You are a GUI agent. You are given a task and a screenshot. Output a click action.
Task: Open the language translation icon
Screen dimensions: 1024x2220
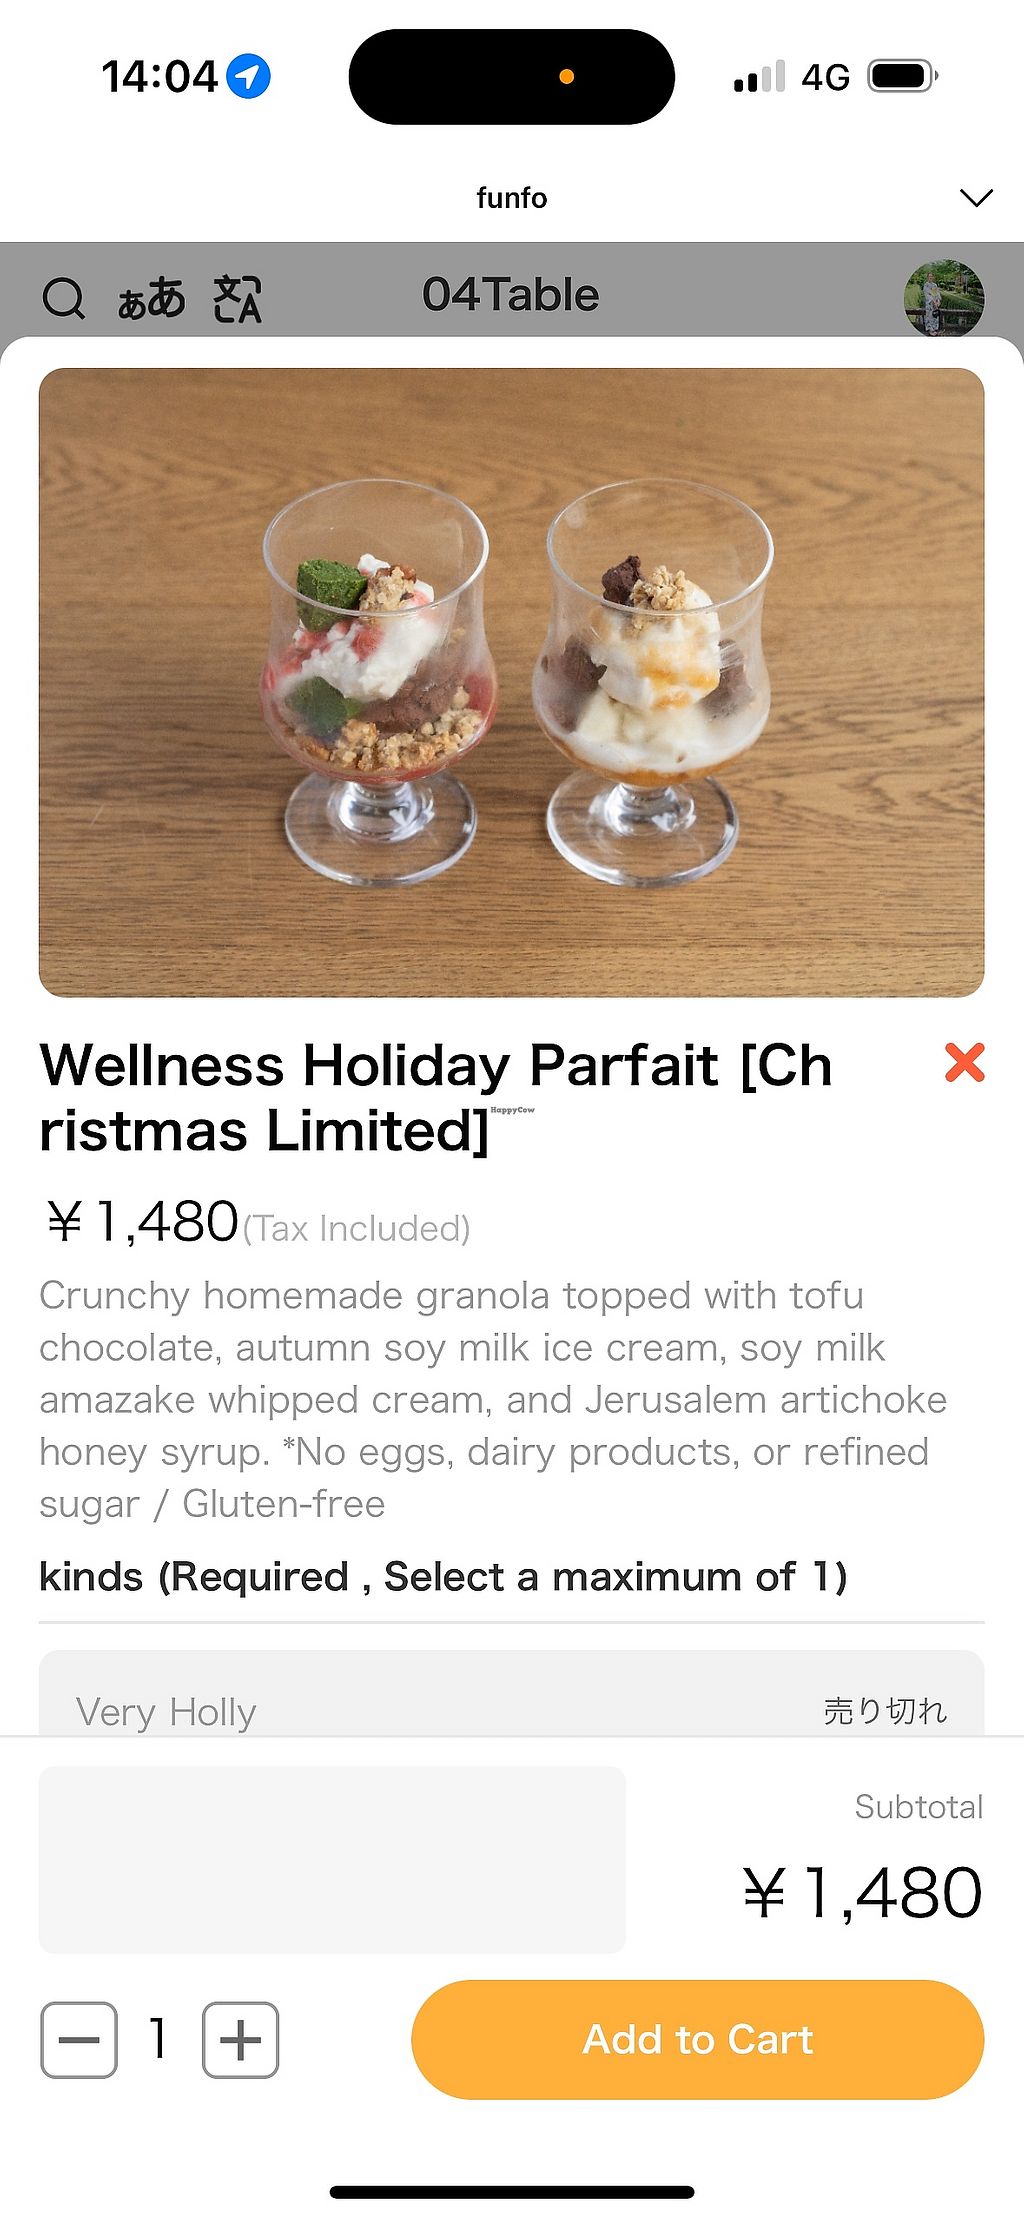237,298
